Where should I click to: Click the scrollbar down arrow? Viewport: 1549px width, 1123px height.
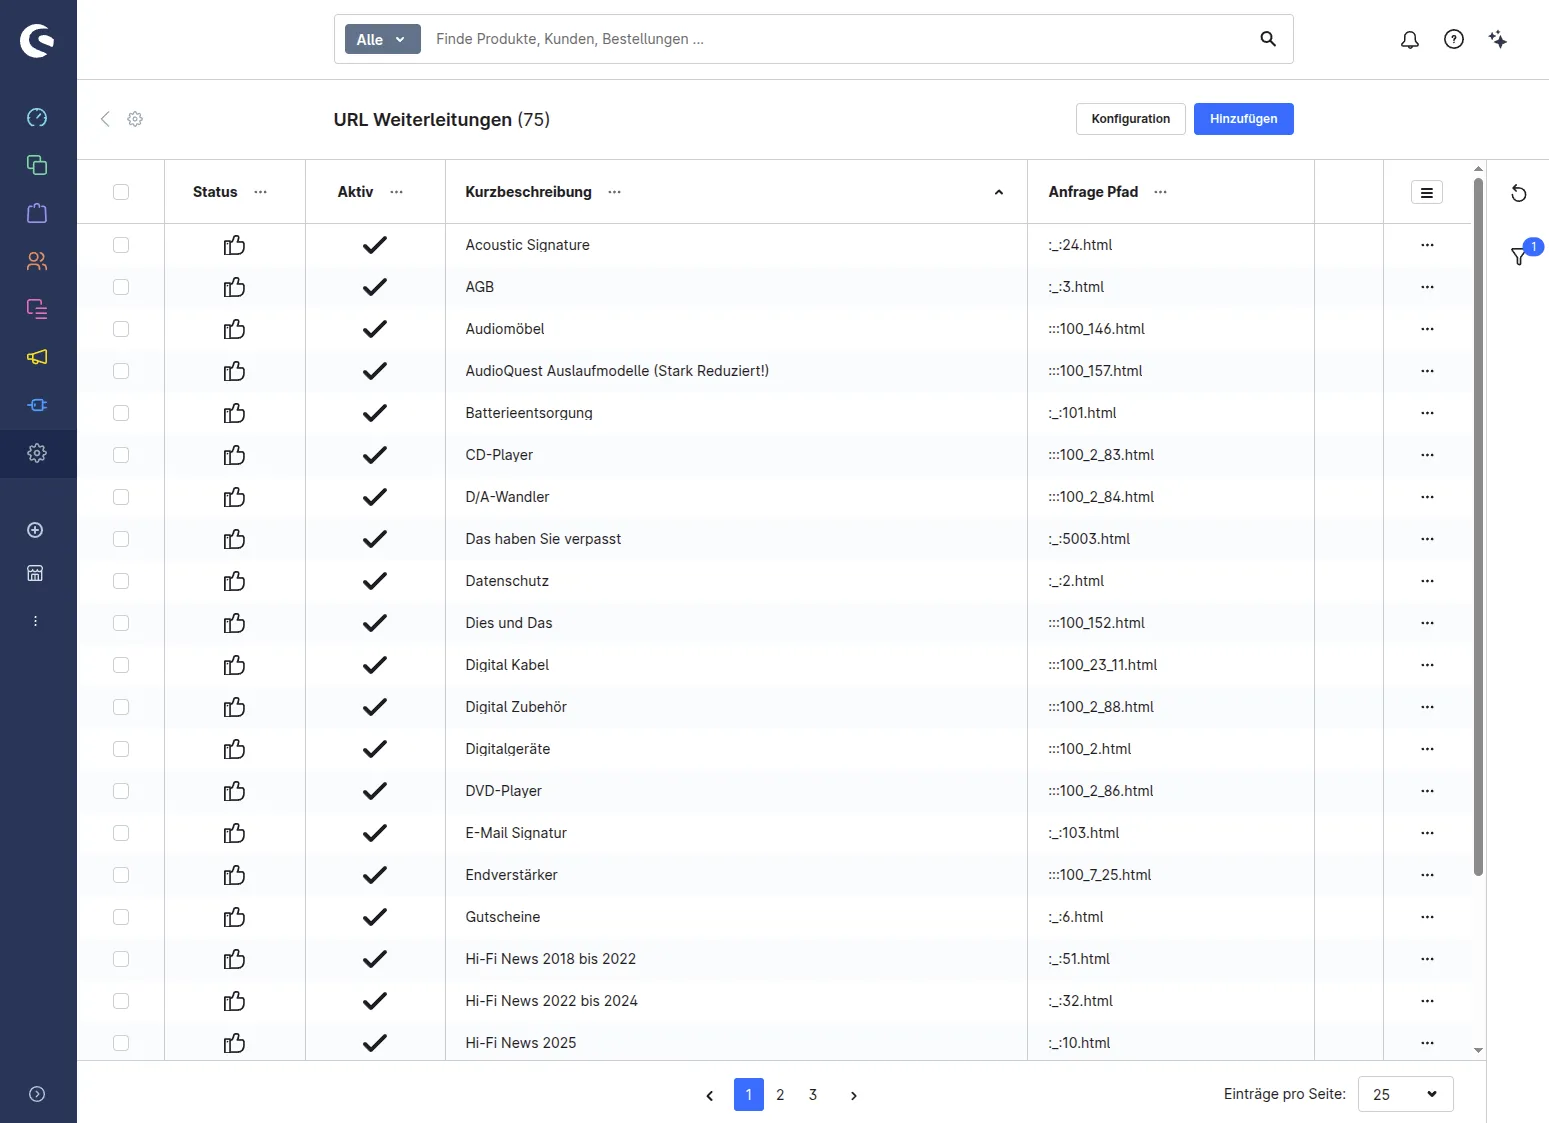click(x=1478, y=1050)
